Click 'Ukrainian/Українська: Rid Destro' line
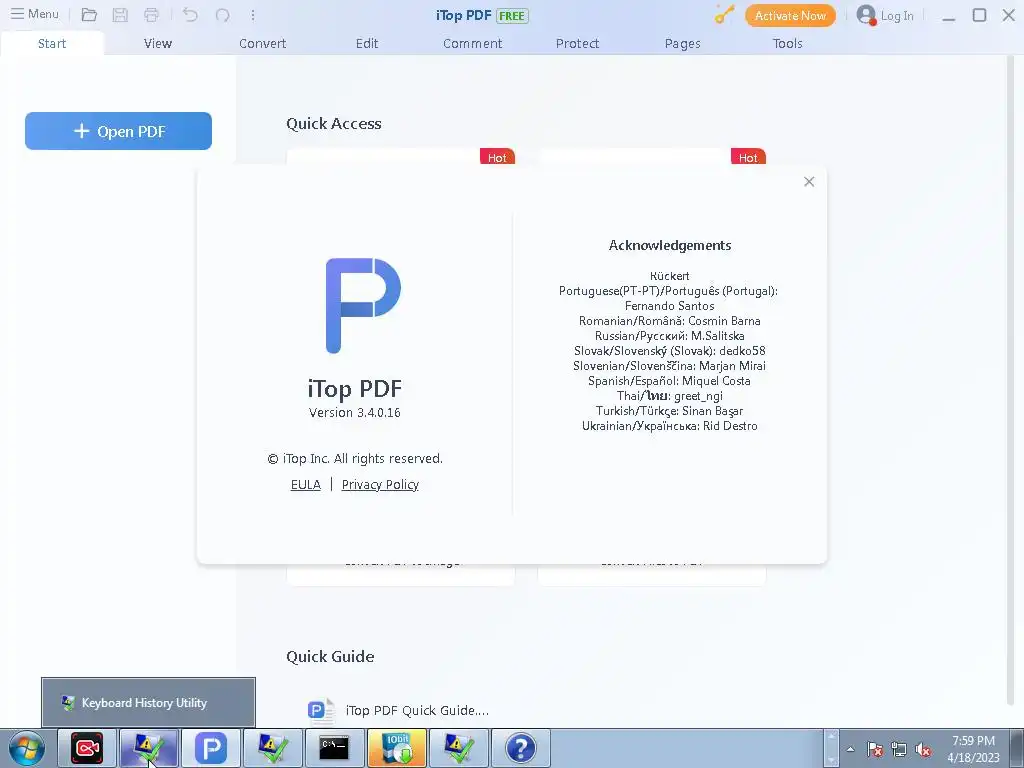This screenshot has width=1024, height=768. (670, 426)
